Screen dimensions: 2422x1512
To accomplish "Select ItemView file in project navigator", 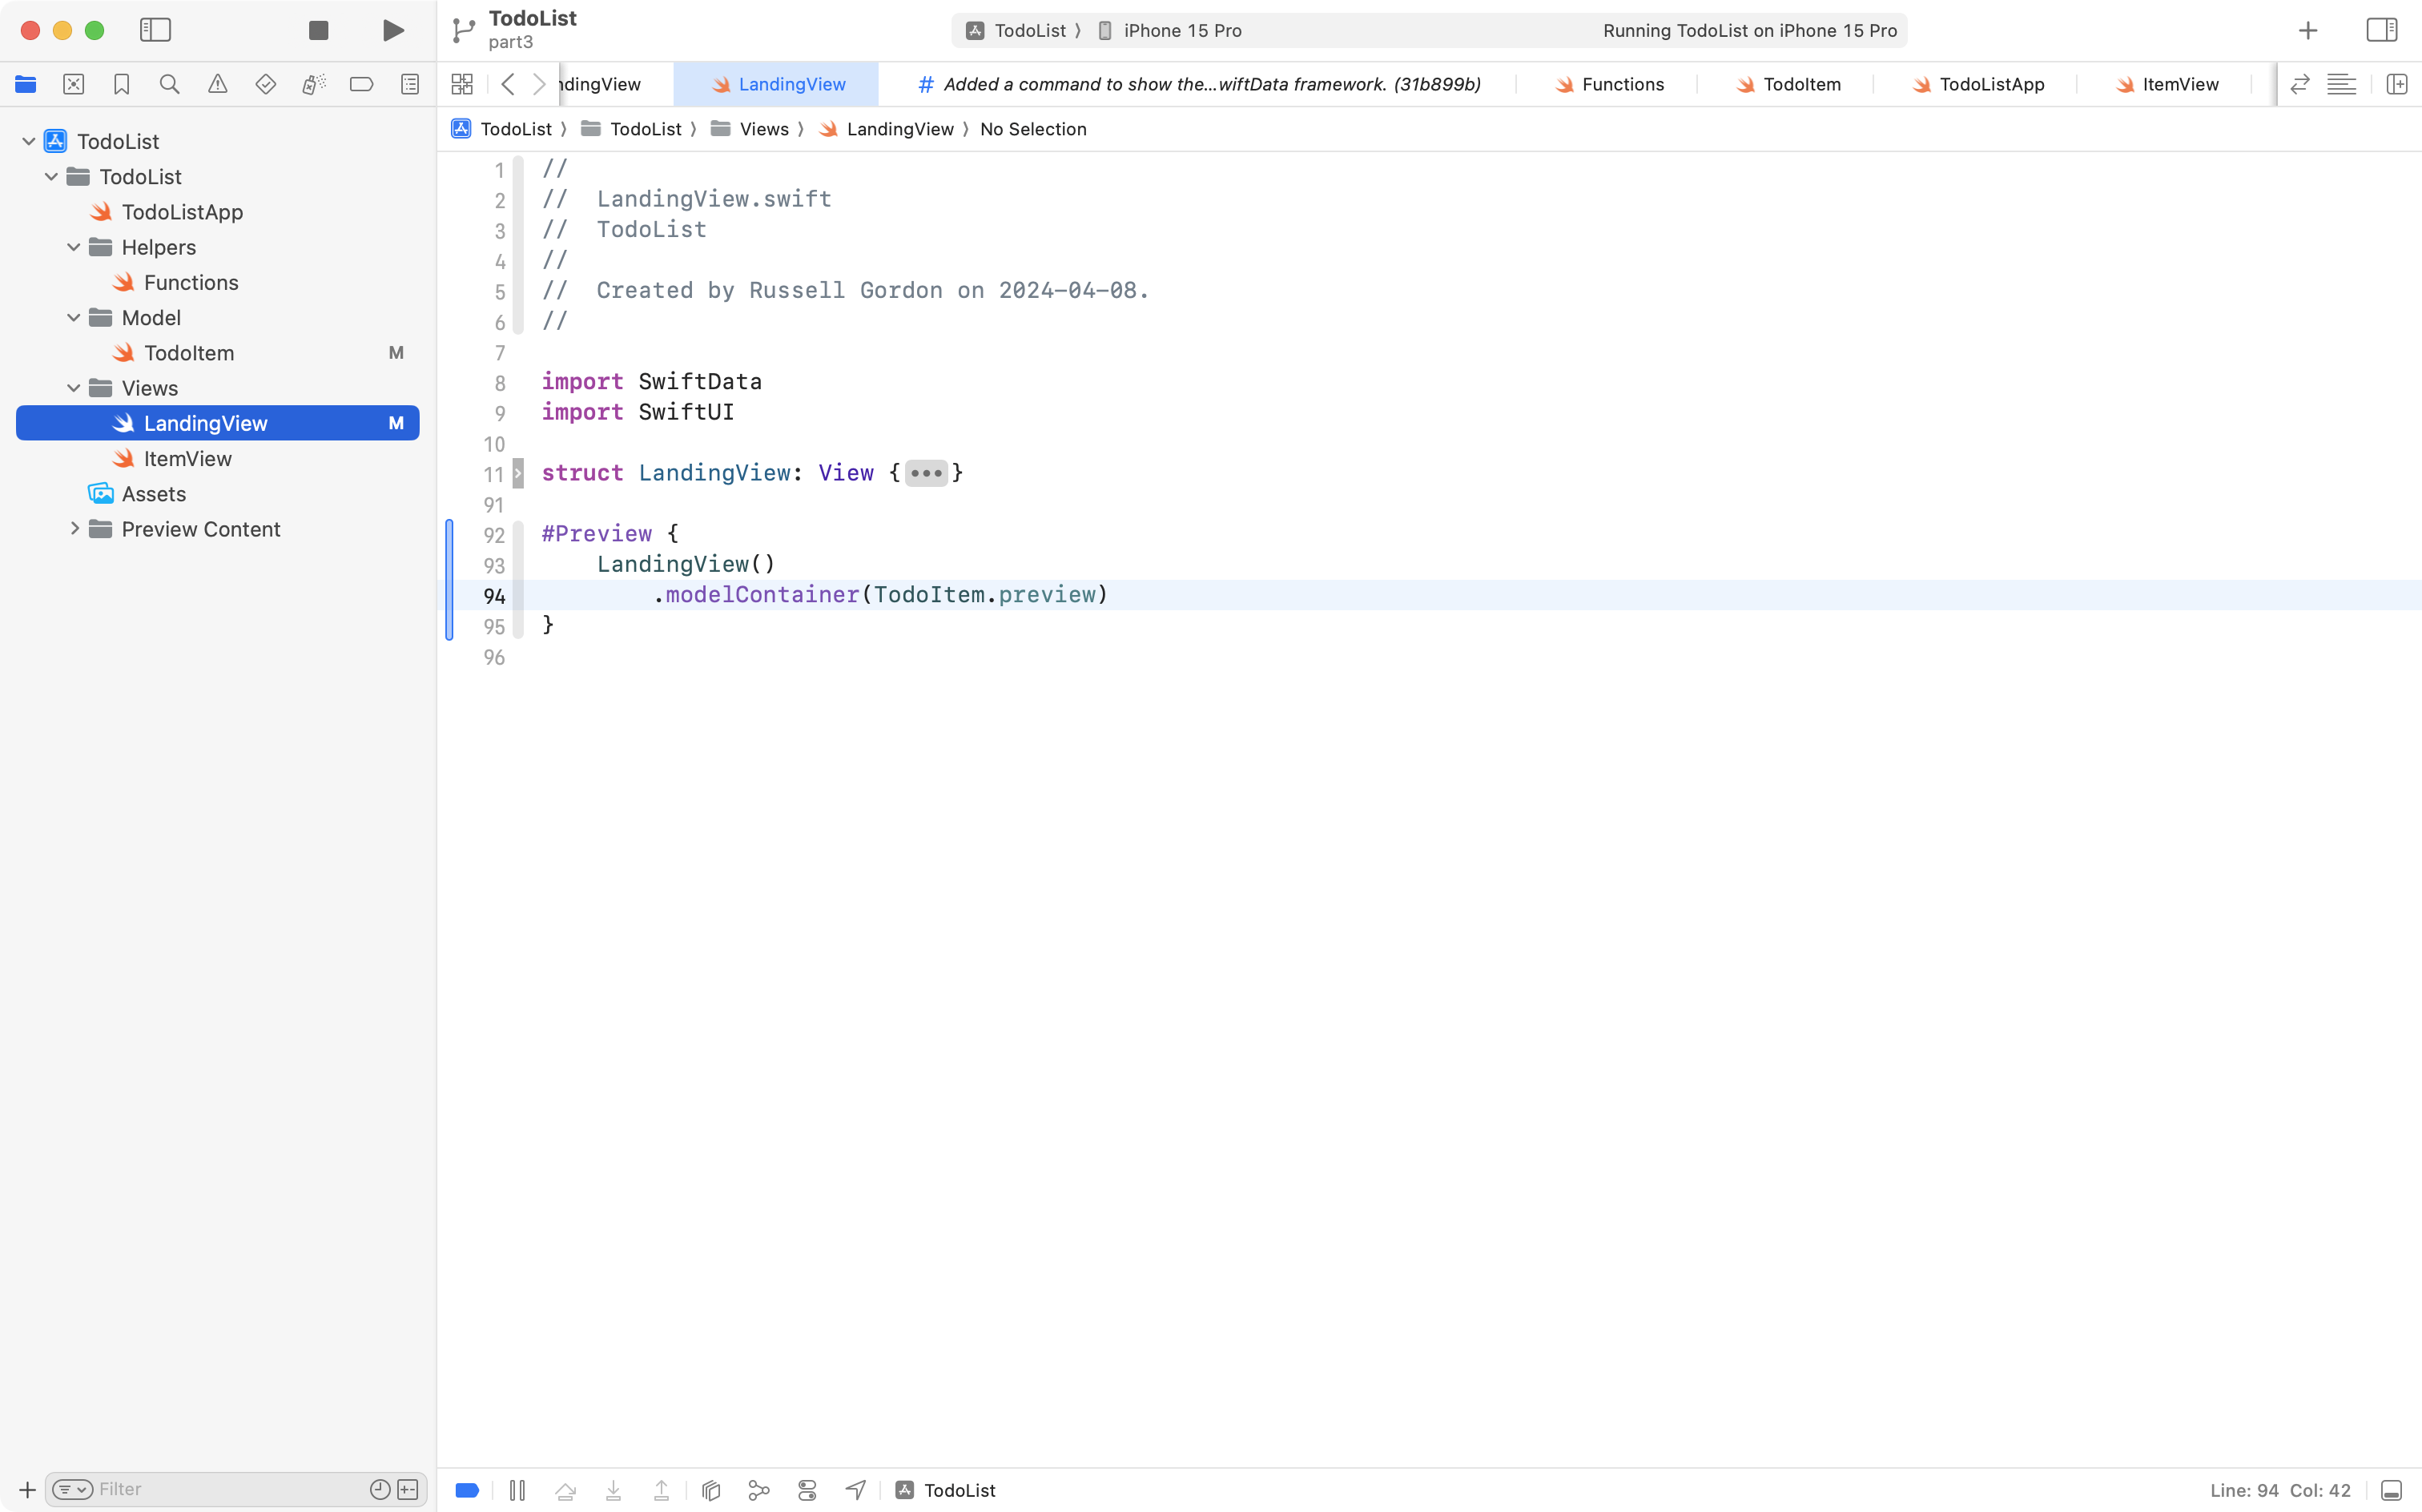I will pos(187,459).
